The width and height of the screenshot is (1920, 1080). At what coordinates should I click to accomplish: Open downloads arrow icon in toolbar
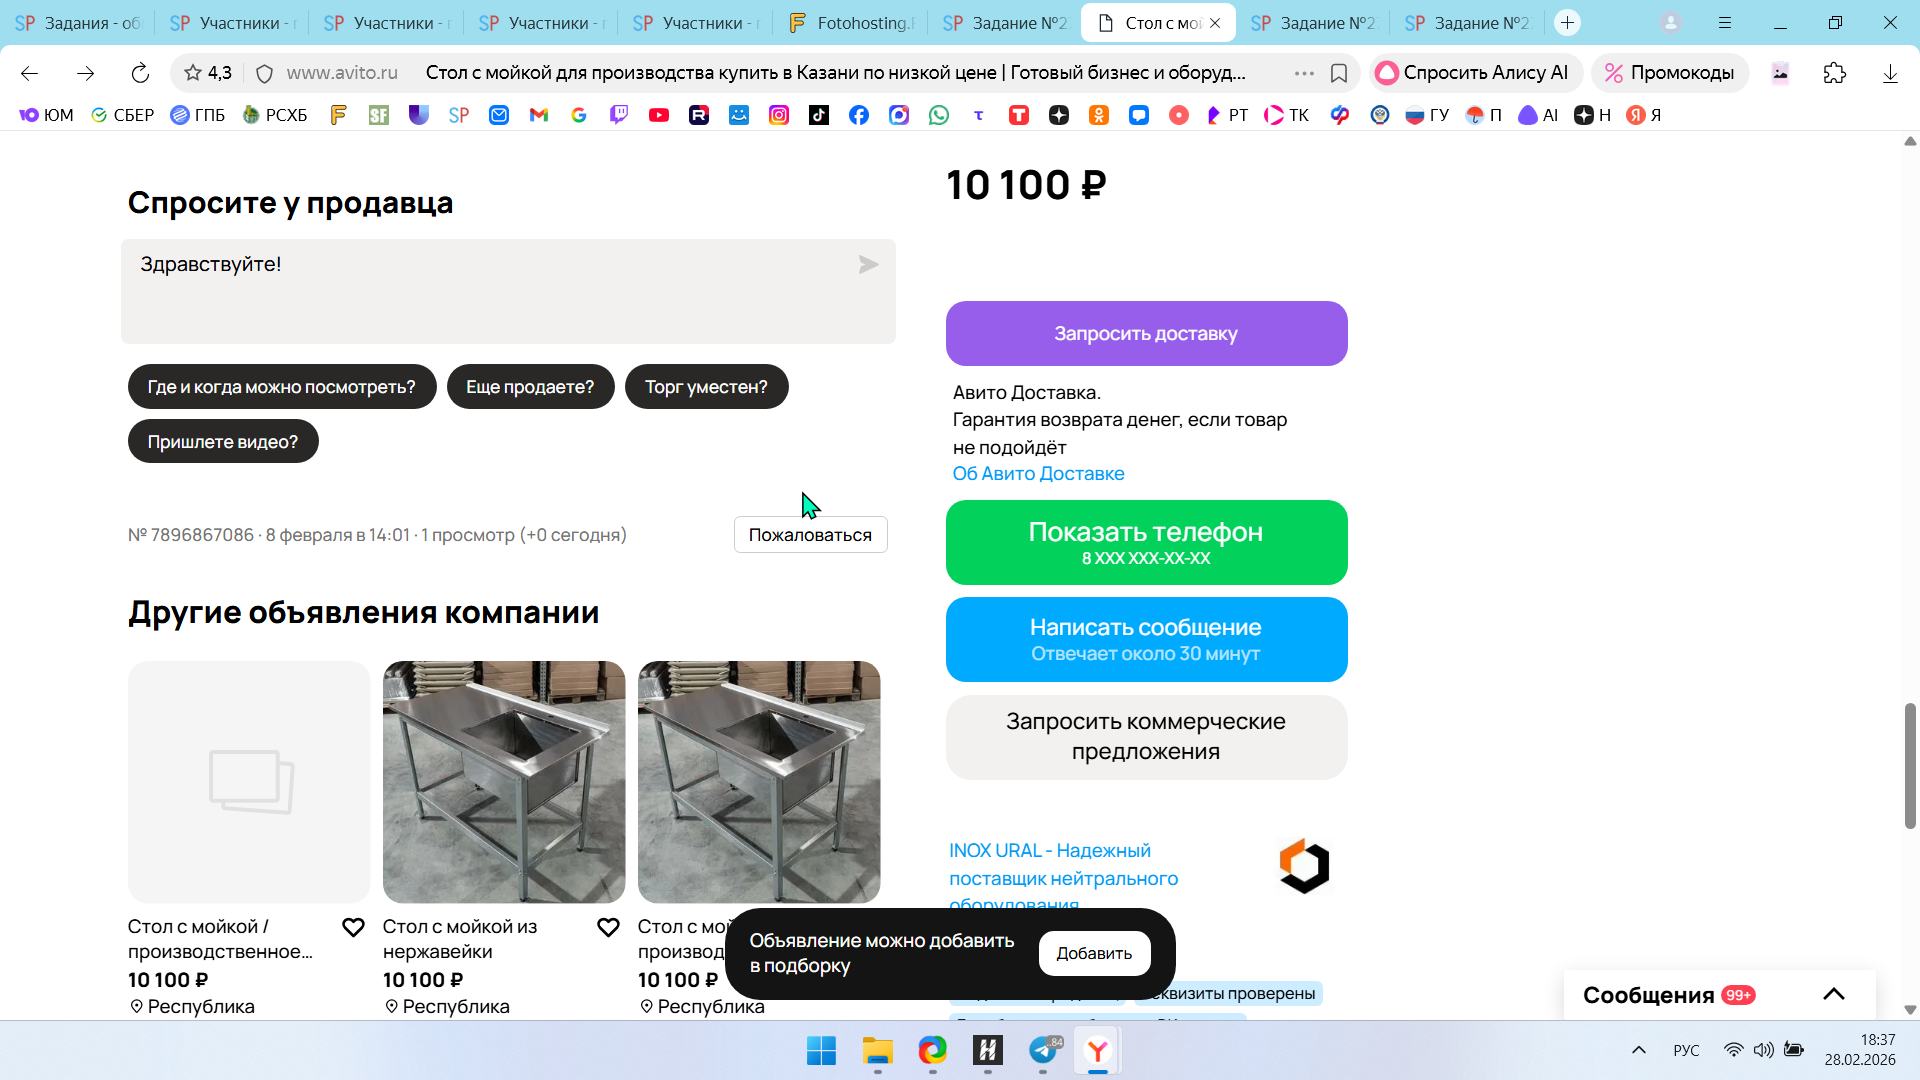[1890, 73]
